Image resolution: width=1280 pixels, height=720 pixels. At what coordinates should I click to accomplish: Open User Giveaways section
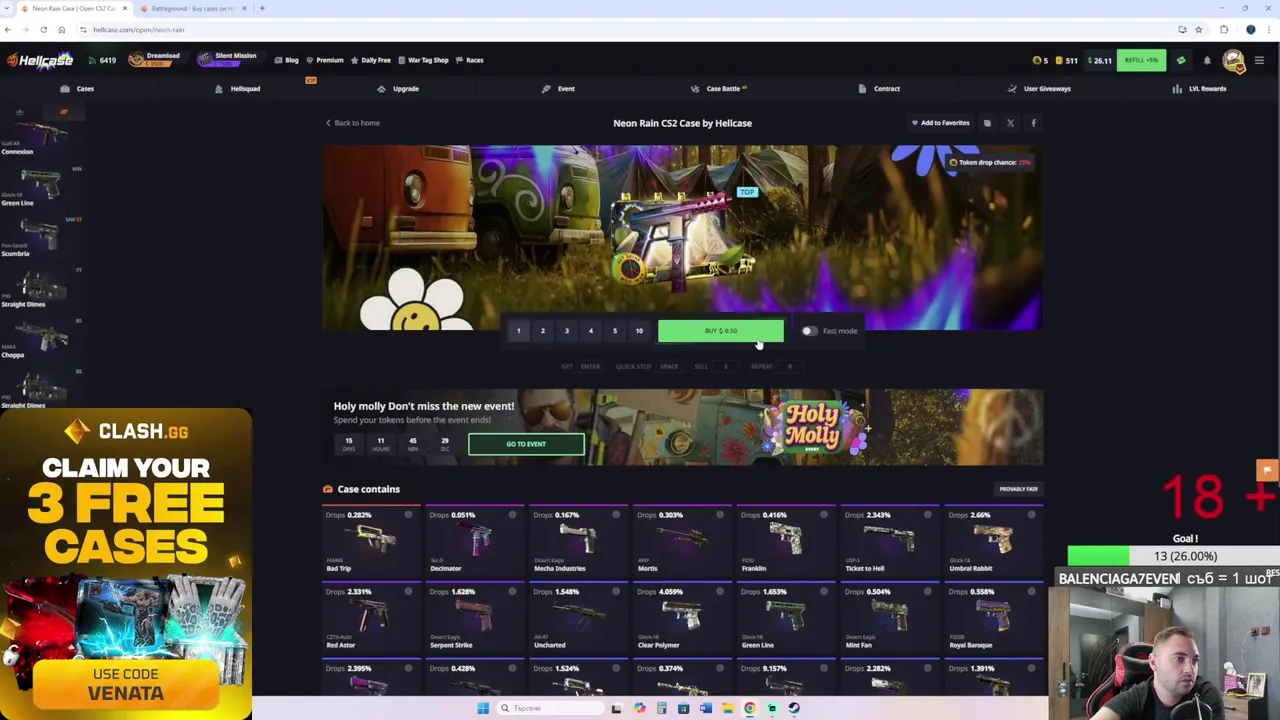point(1040,89)
